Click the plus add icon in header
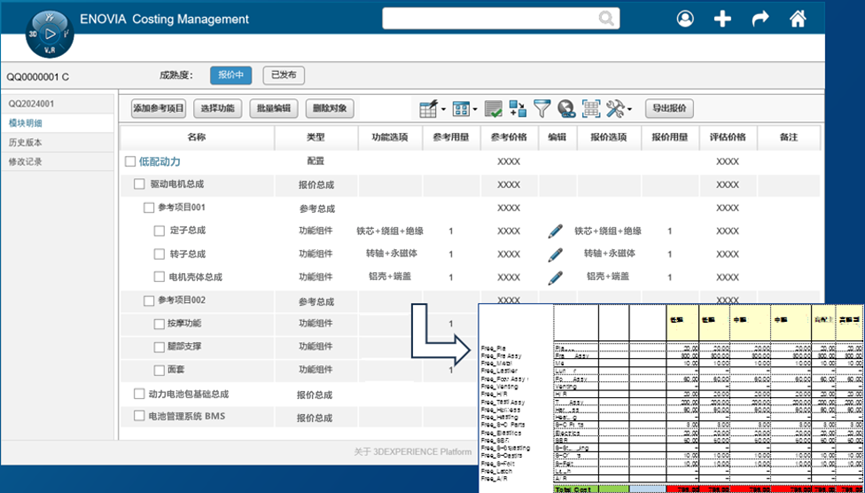 (723, 19)
